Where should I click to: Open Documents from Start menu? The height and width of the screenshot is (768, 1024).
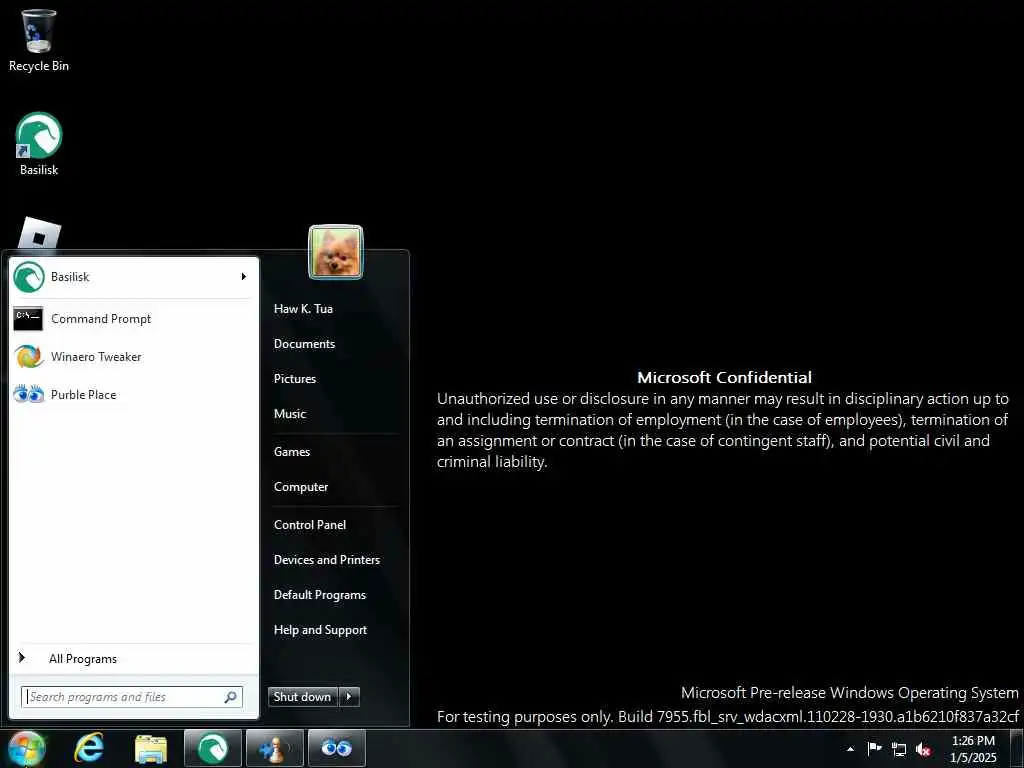[304, 344]
